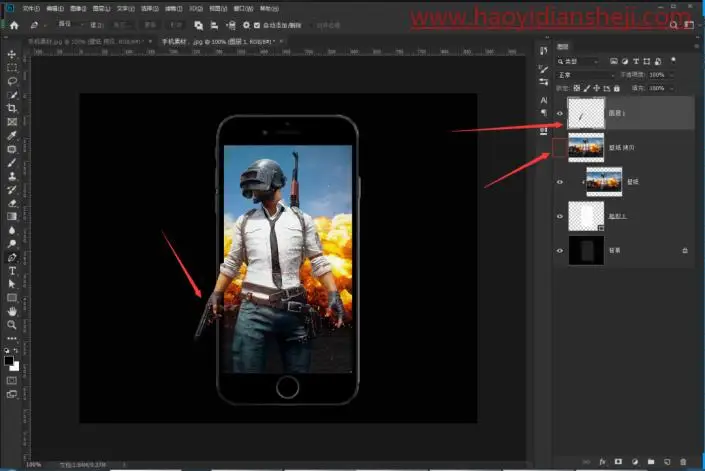The image size is (705, 471).
Task: Open path arrangement options
Action: [x=231, y=25]
